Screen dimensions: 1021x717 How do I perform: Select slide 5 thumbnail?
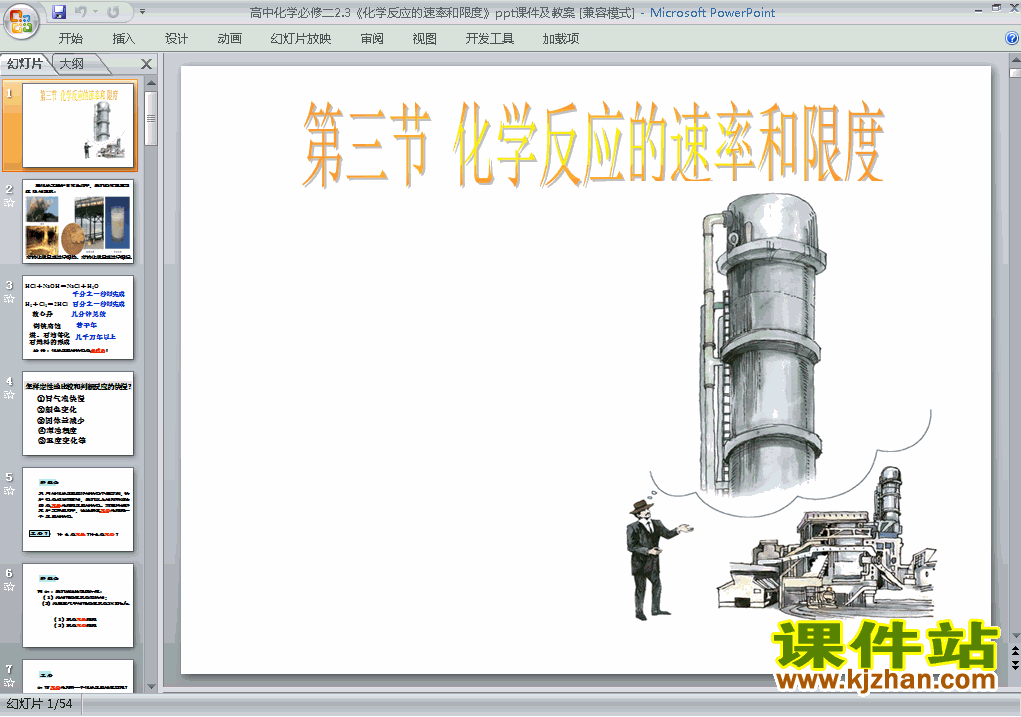(78, 509)
